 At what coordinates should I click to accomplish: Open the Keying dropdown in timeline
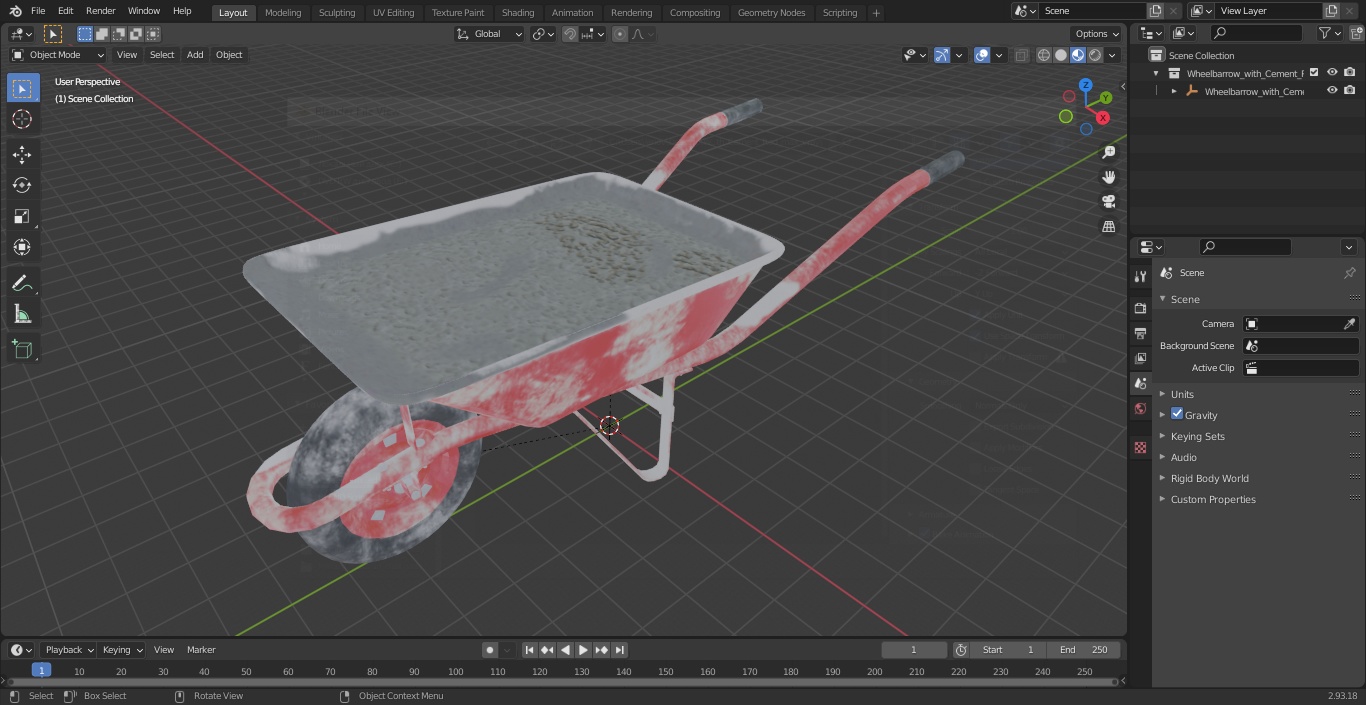(x=123, y=650)
